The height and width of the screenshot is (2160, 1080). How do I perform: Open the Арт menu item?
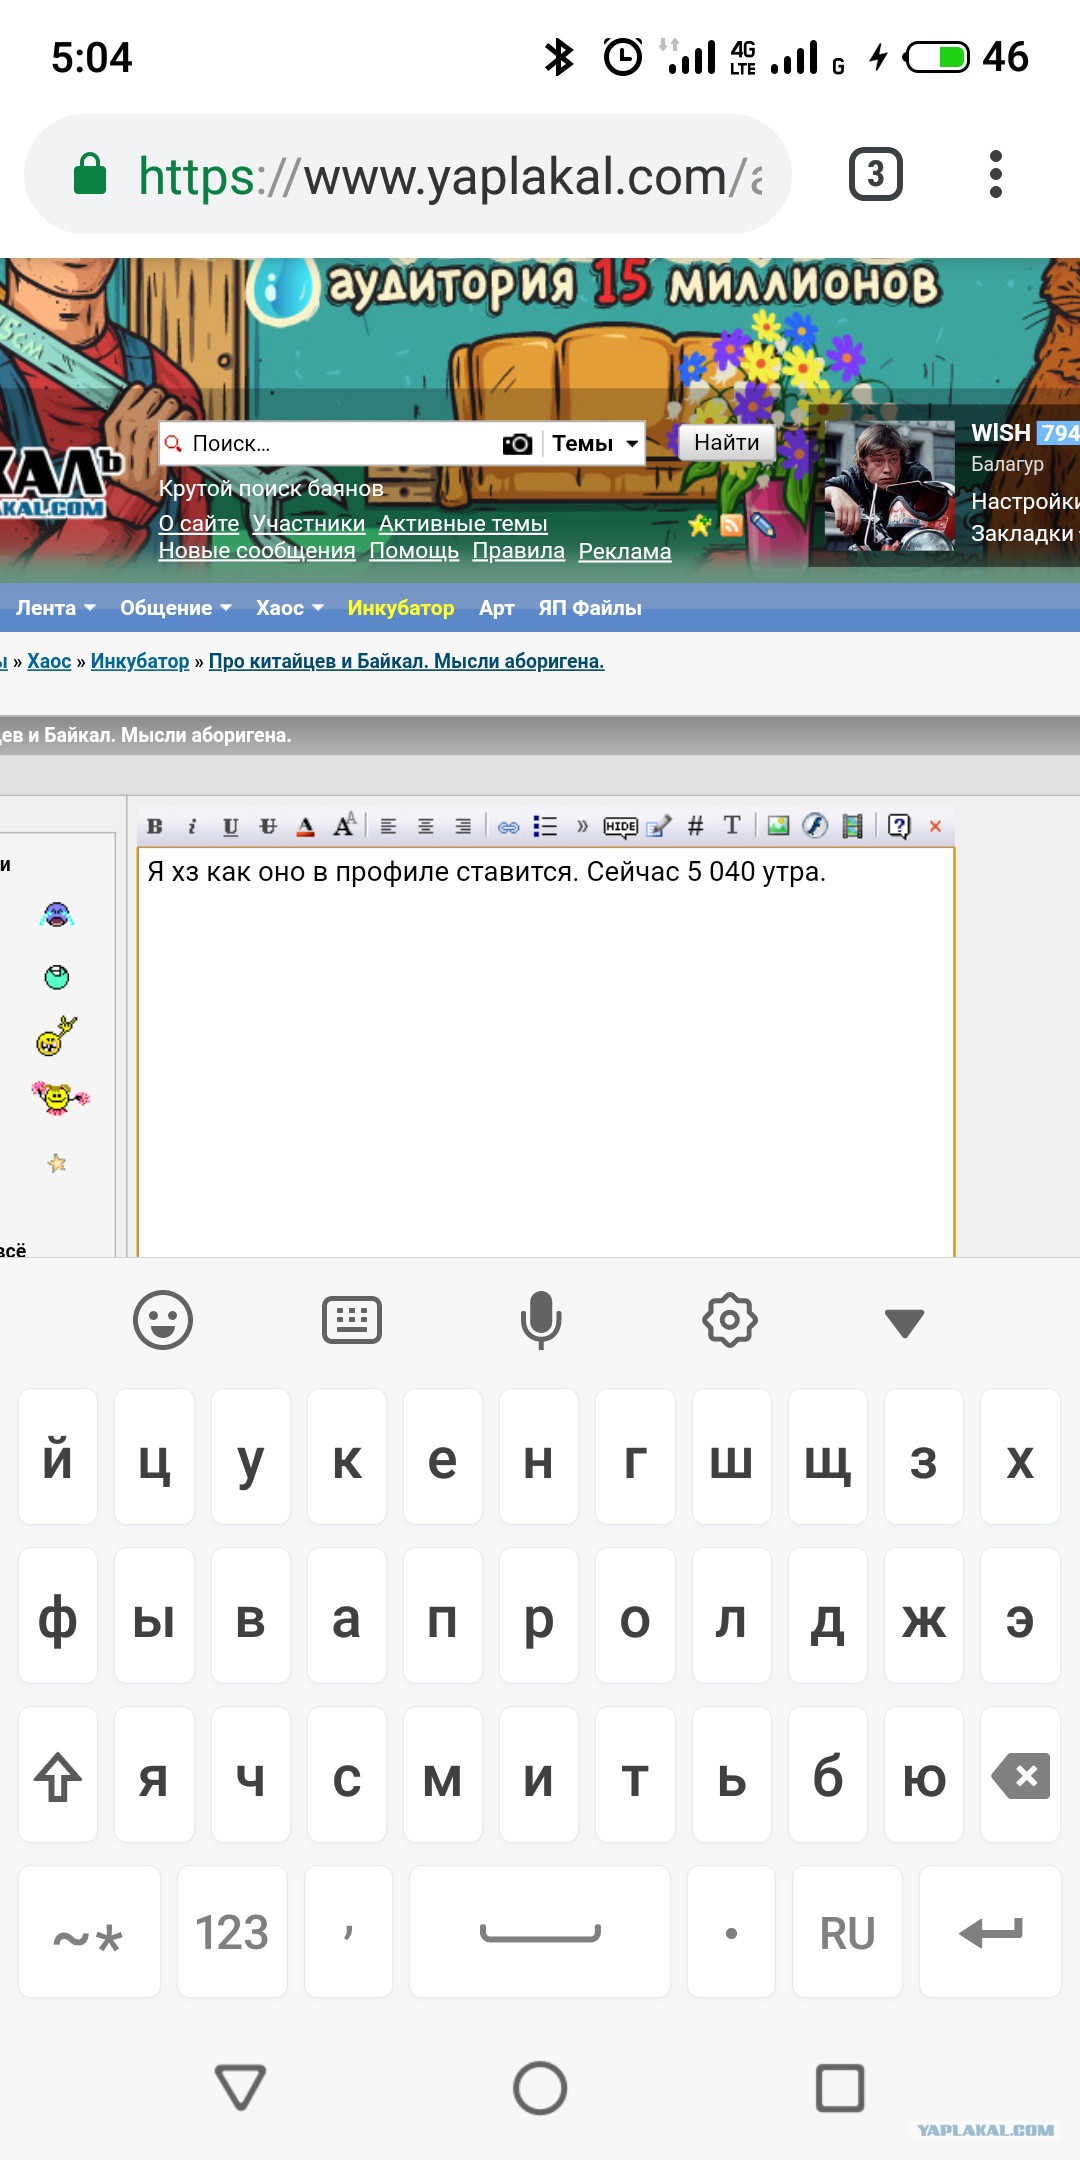click(497, 608)
